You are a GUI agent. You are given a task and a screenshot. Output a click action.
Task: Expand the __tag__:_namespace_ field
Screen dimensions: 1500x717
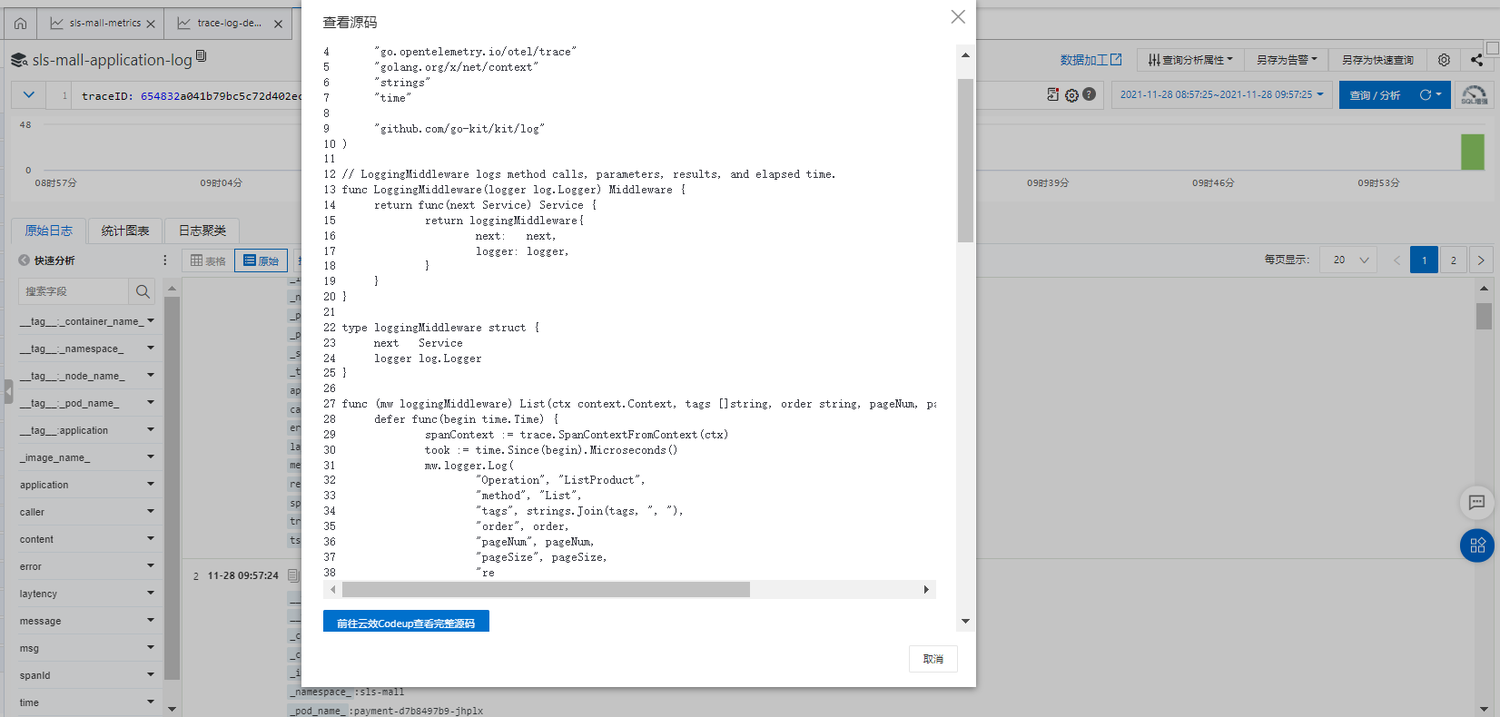click(150, 348)
